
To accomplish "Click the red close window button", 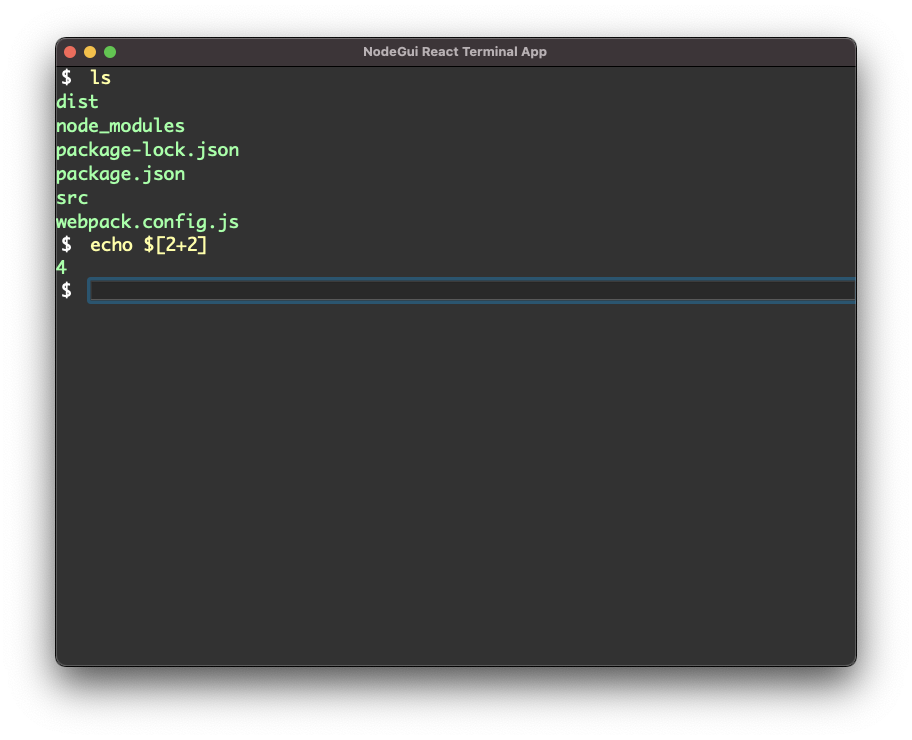I will (x=70, y=52).
